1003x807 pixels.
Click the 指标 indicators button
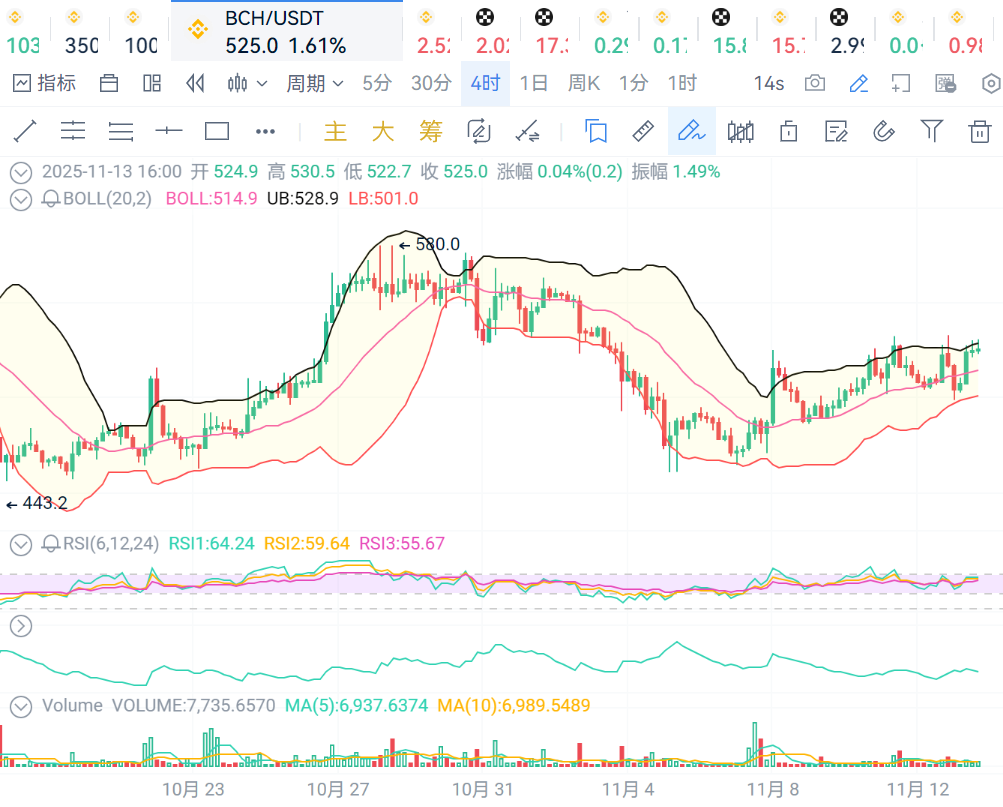[45, 83]
